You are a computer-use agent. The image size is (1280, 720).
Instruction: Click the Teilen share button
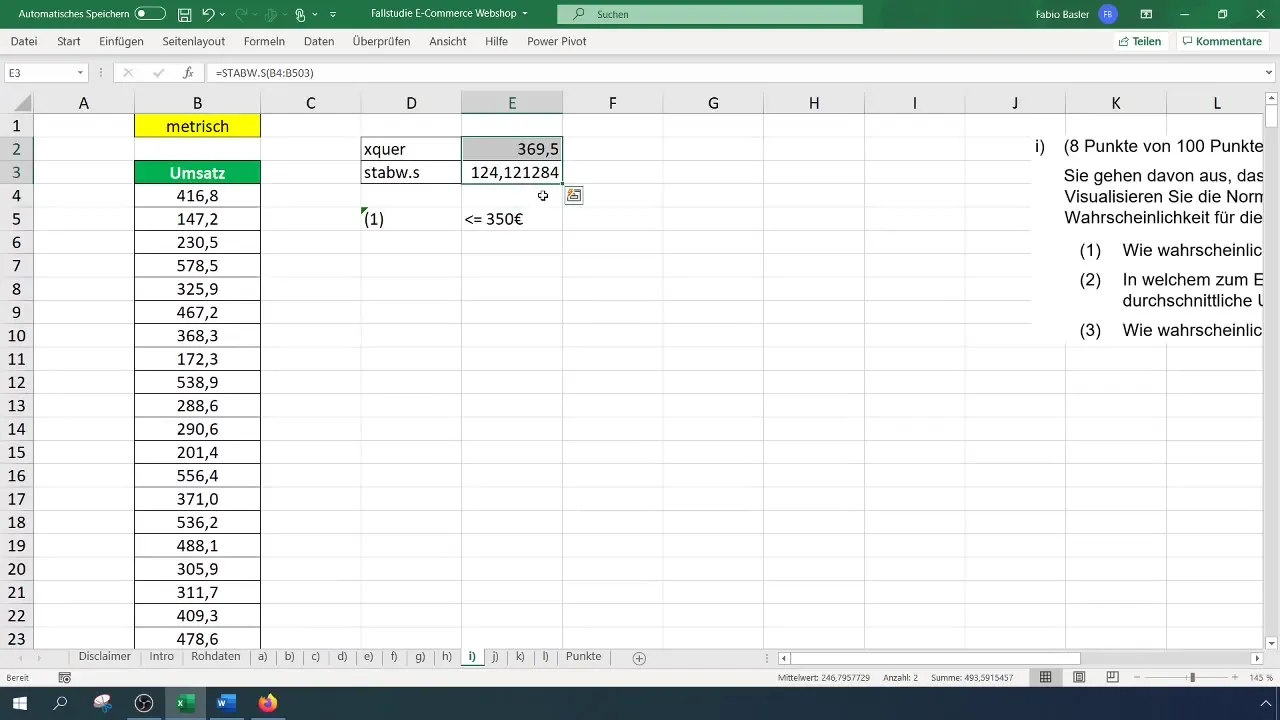[1139, 41]
